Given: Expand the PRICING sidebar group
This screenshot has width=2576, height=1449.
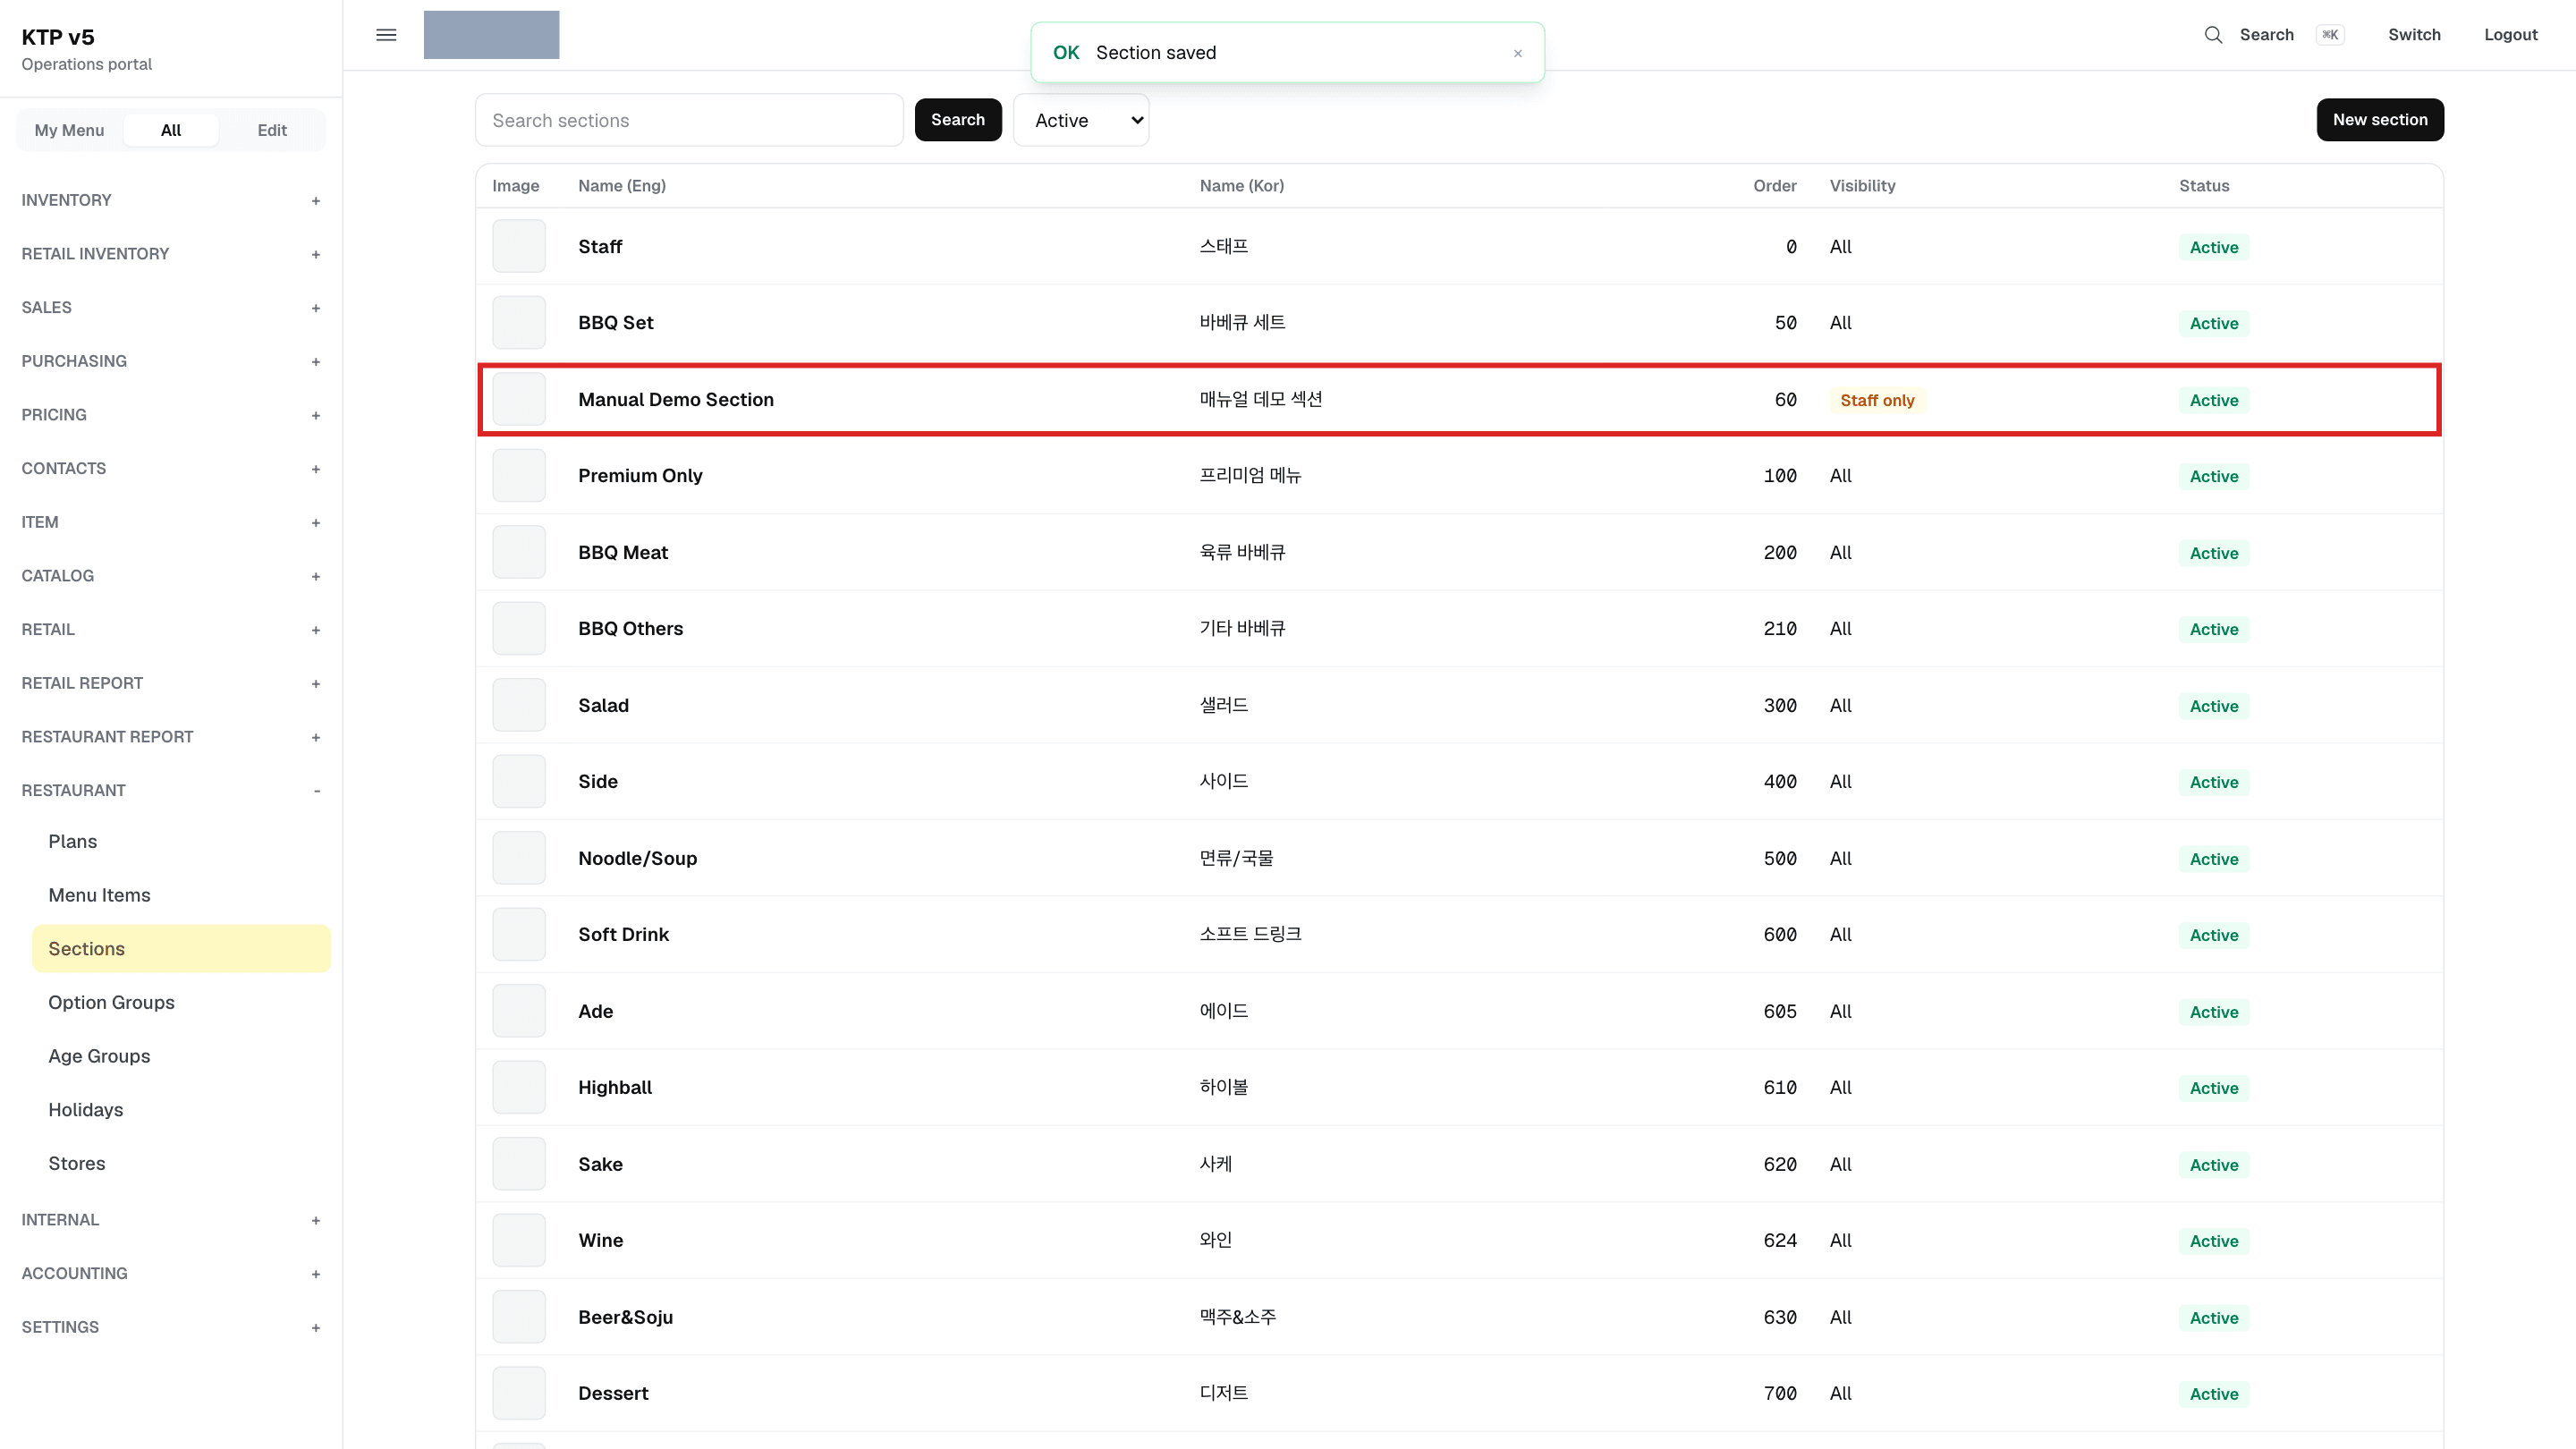Looking at the screenshot, I should (171, 415).
